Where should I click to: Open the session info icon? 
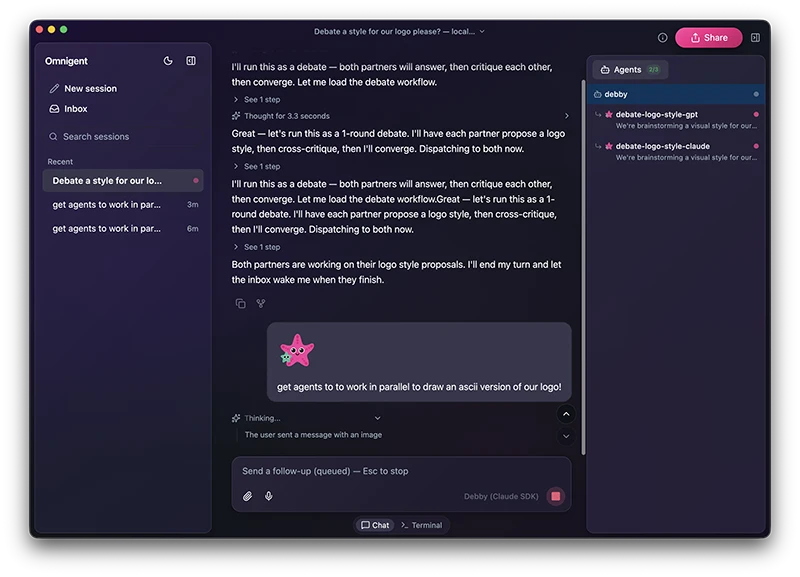coord(662,37)
